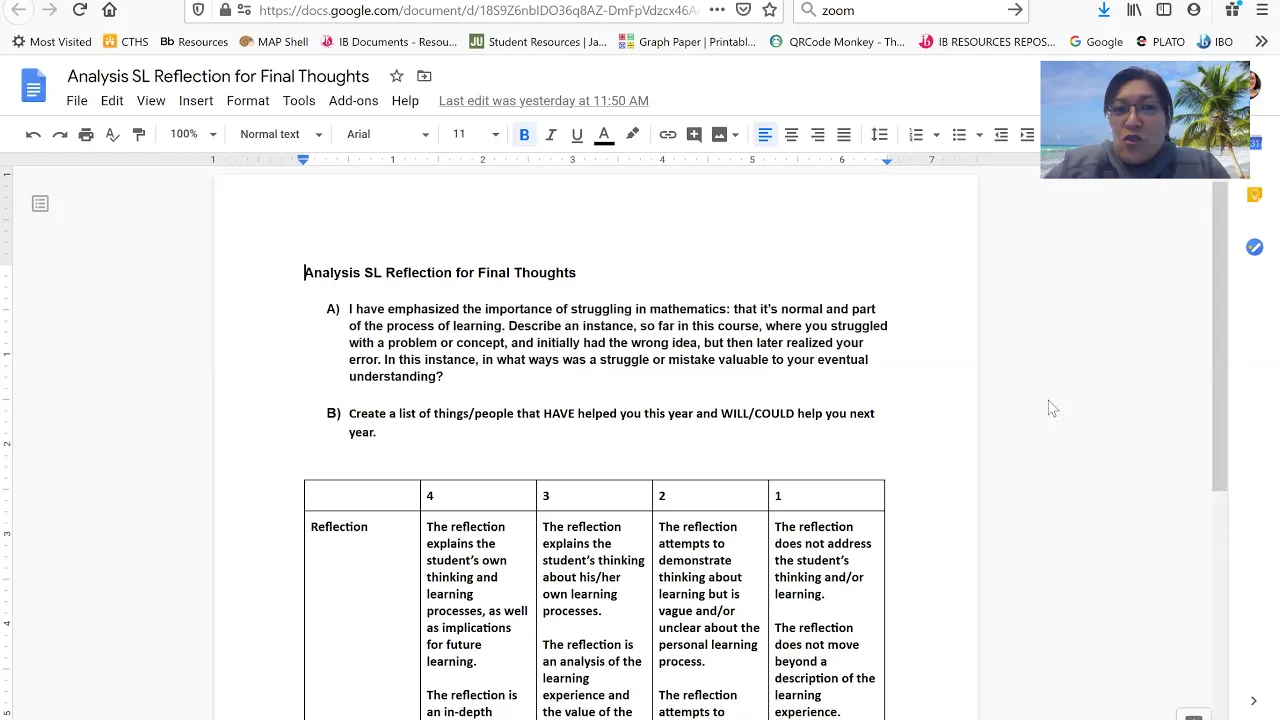Image resolution: width=1280 pixels, height=720 pixels.
Task: Open the MAP Shell bookmark
Action: point(274,42)
